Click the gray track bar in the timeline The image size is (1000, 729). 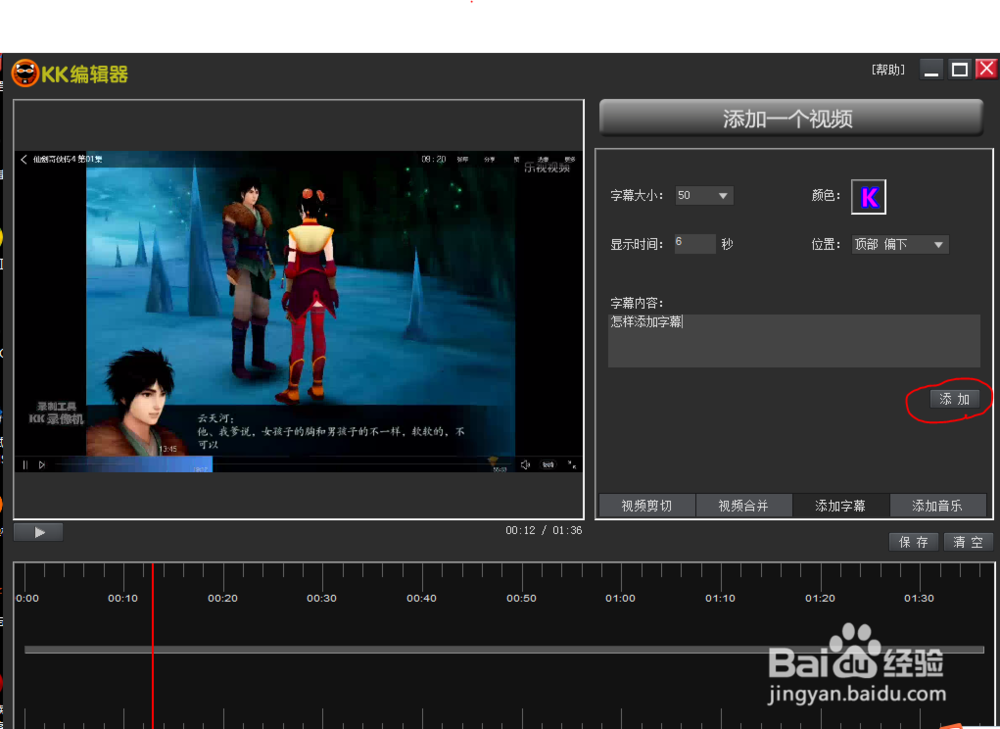tap(504, 650)
